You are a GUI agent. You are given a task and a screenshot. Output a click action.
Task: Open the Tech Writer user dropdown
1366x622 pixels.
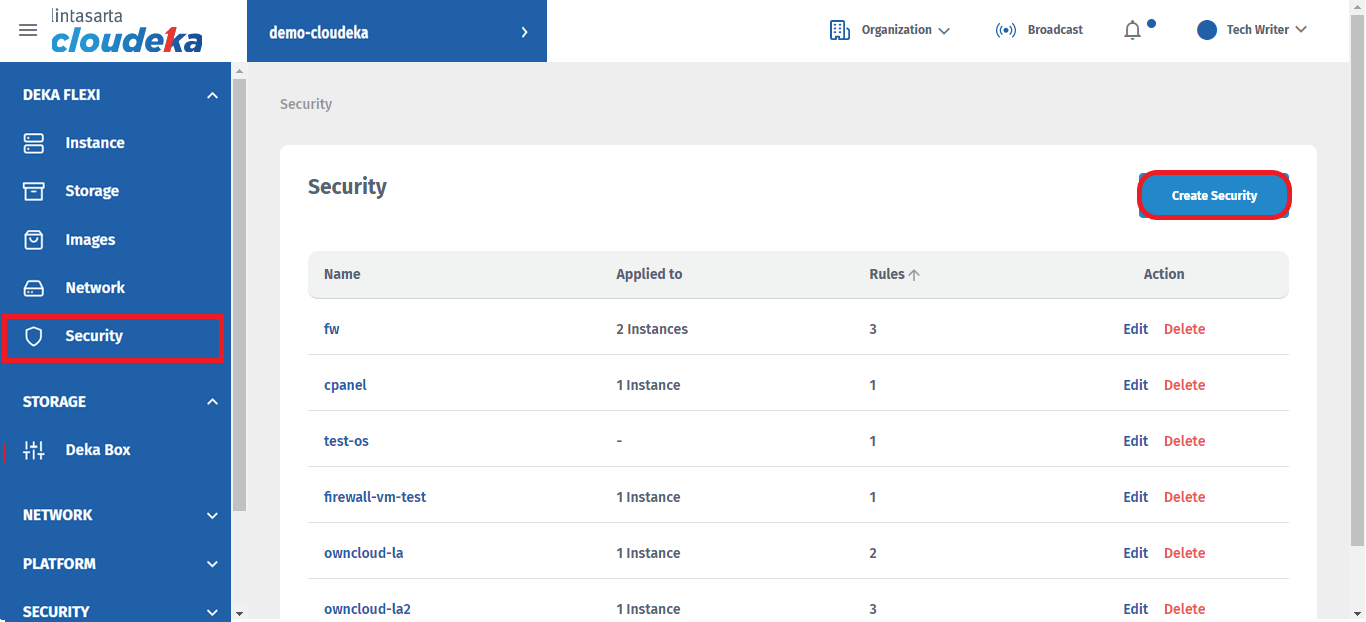[x=1252, y=30]
